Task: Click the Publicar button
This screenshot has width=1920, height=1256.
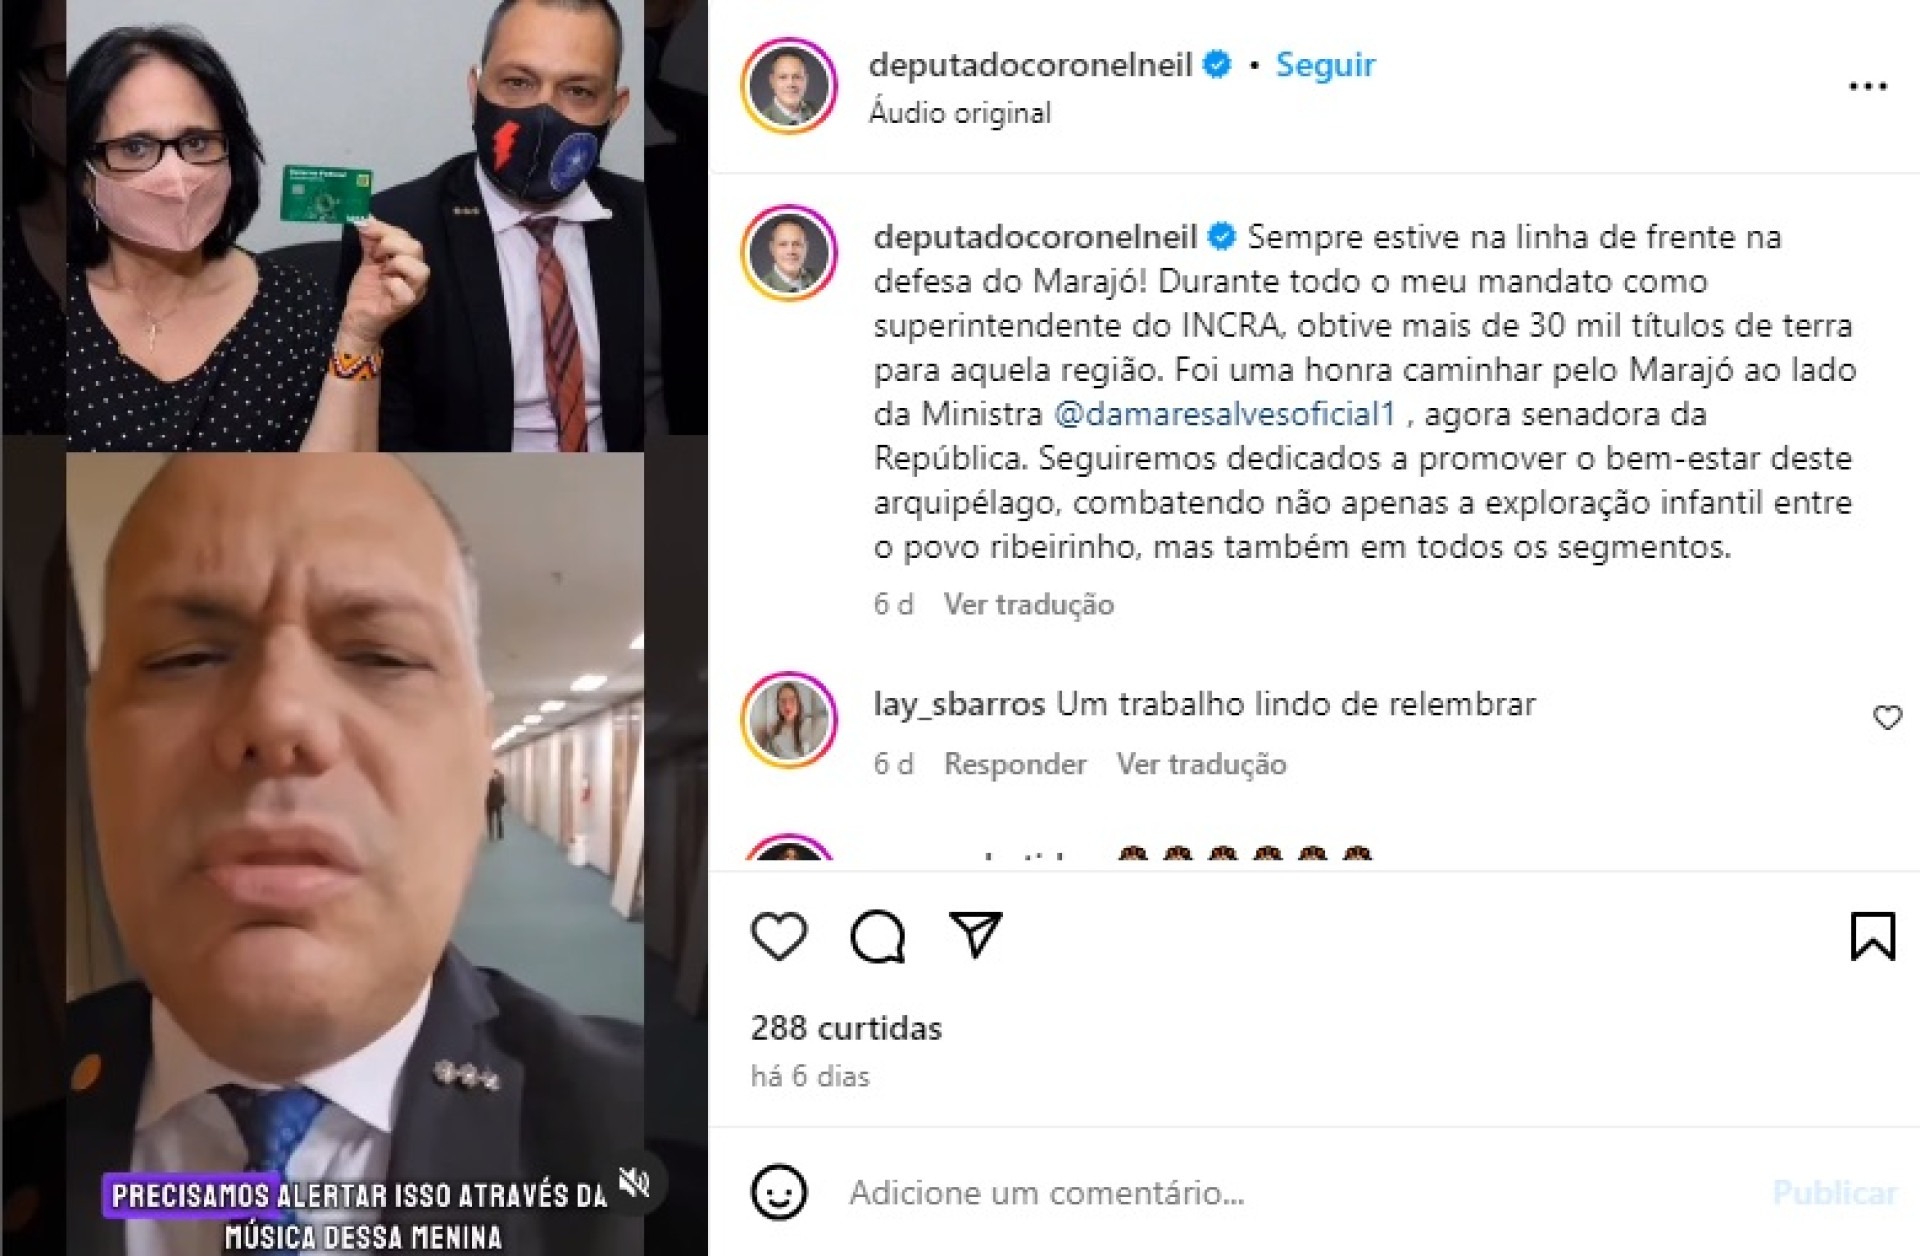Action: coord(1834,1192)
